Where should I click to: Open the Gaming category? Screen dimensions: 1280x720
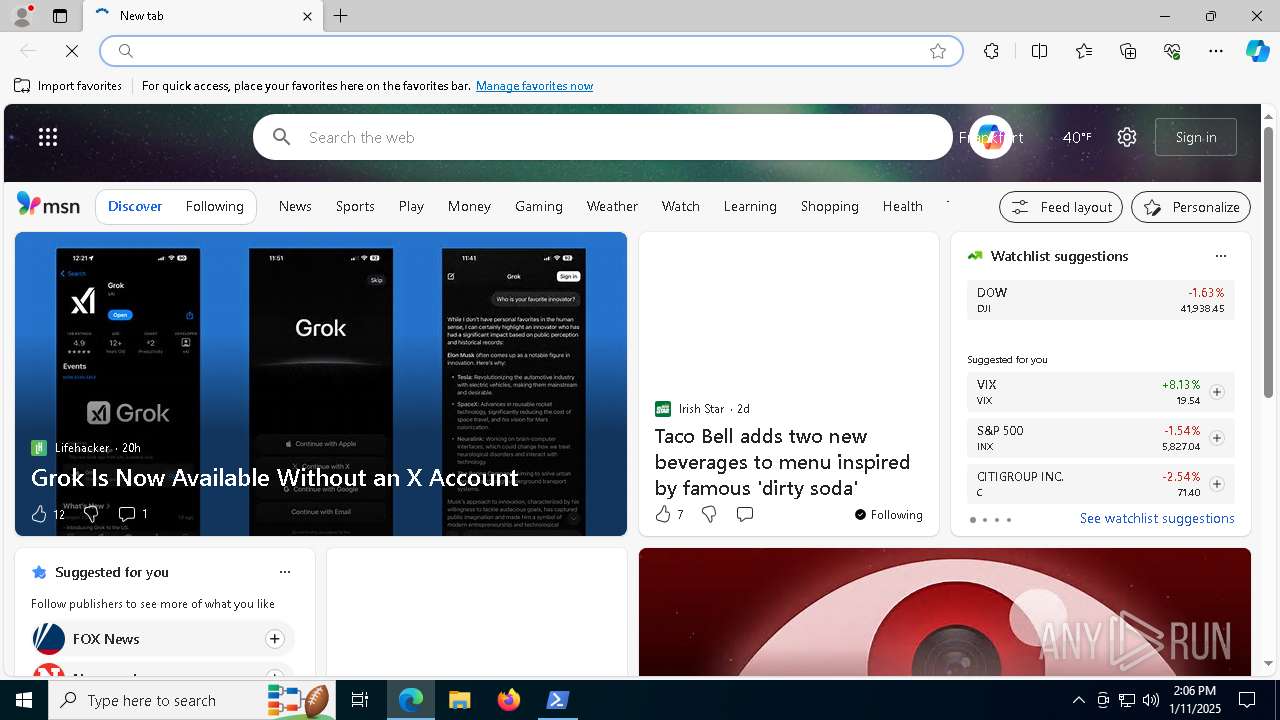[x=539, y=206]
